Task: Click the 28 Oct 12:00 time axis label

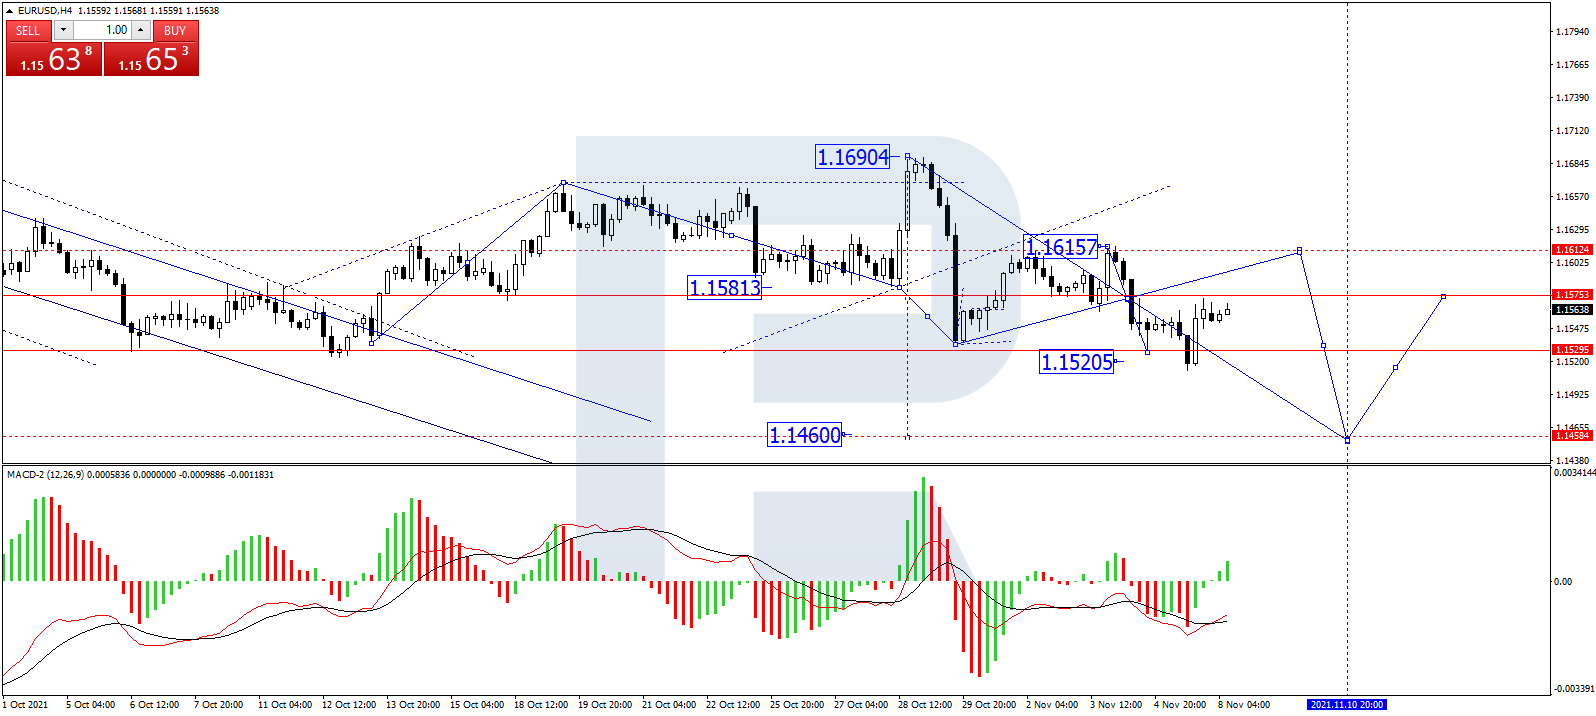Action: 925,705
